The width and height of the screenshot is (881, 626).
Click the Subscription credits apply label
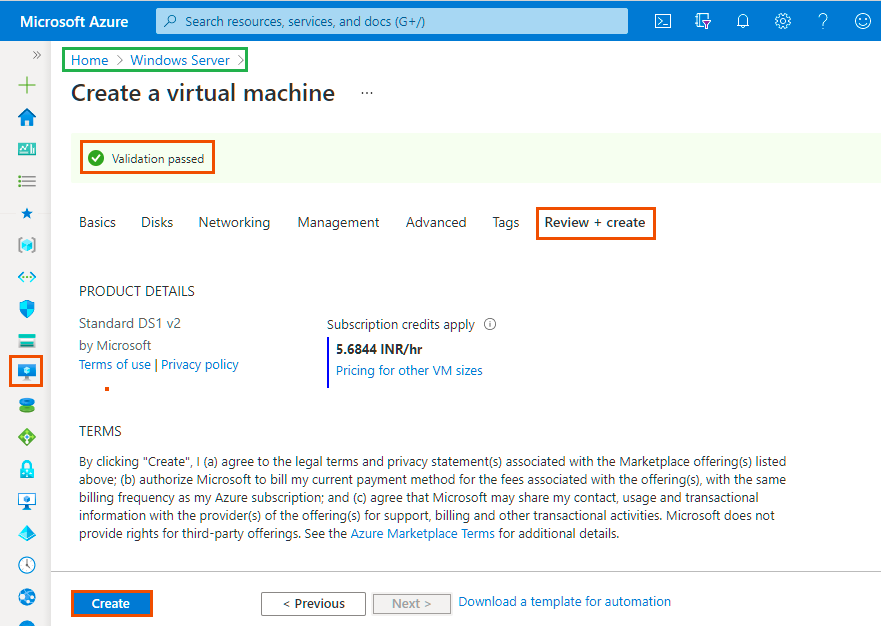coord(401,325)
